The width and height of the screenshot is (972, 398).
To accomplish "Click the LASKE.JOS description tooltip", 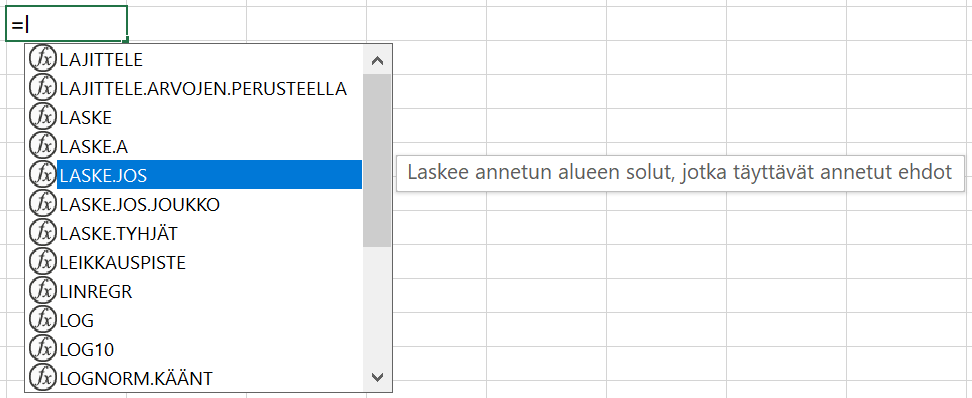I will pyautogui.click(x=680, y=173).
